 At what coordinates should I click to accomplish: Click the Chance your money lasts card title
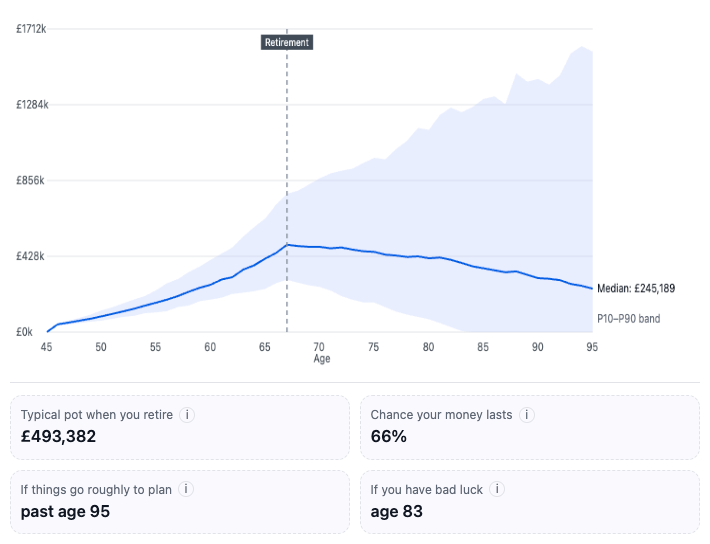pos(441,414)
